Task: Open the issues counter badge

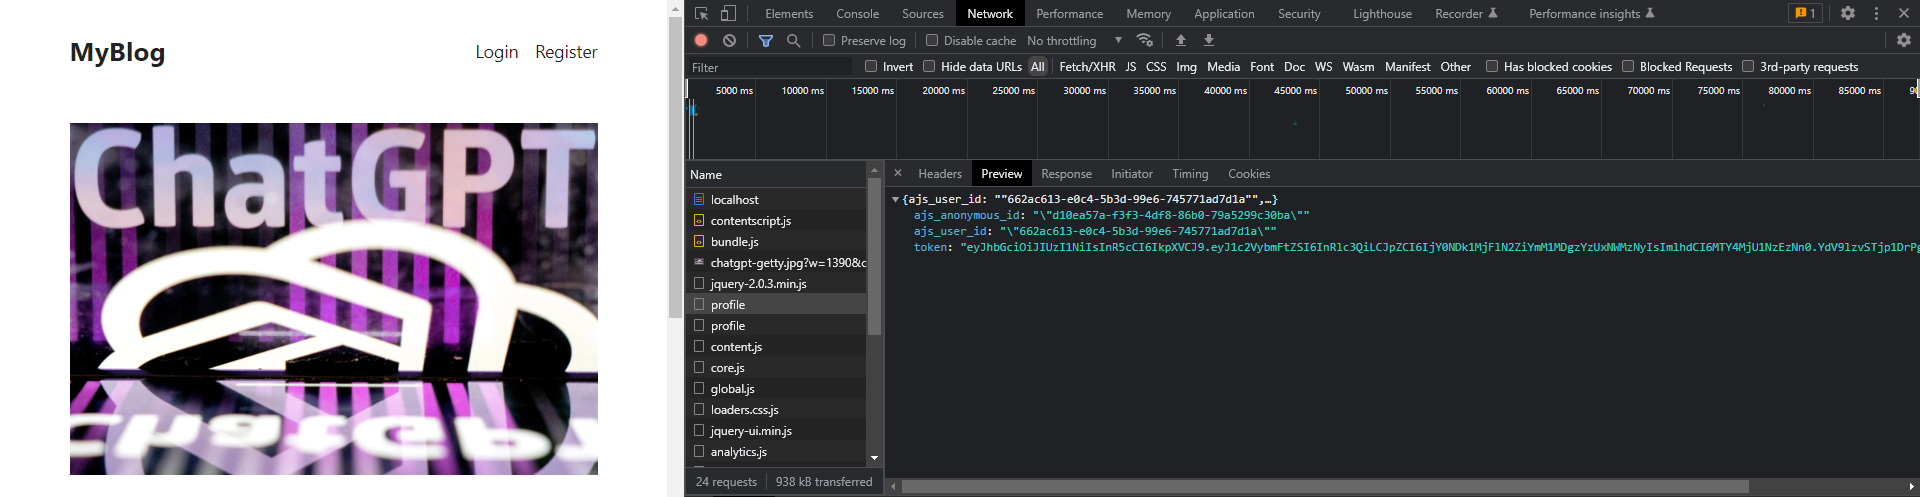Action: tap(1805, 13)
